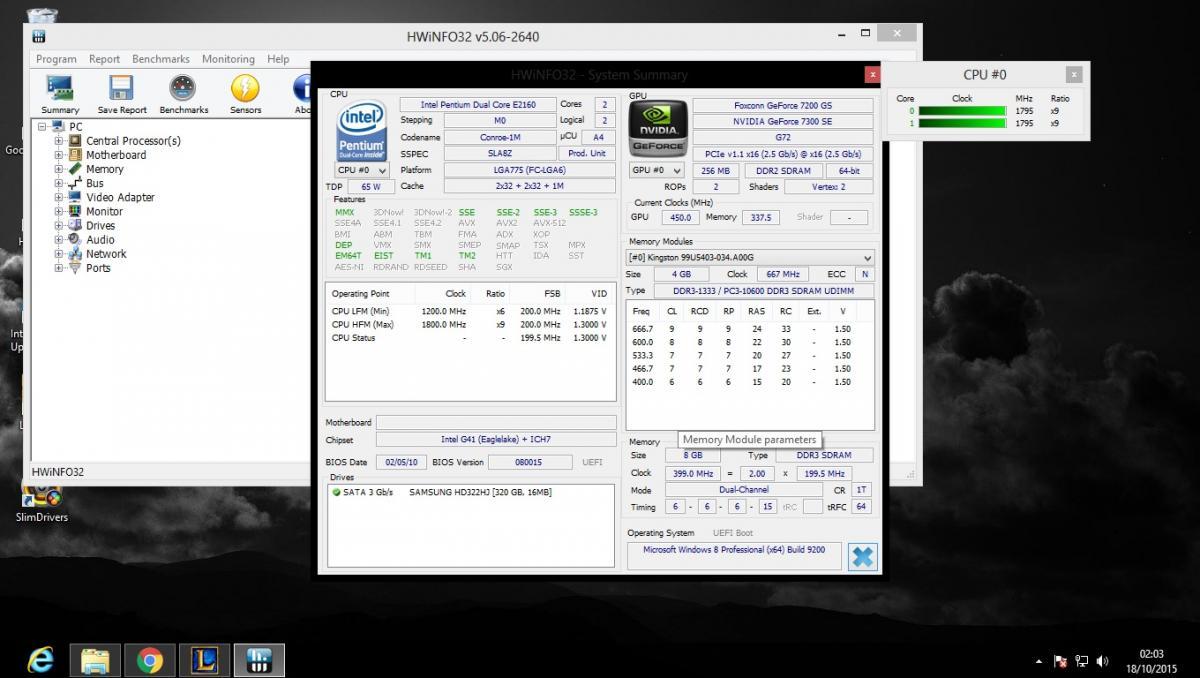1200x678 pixels.
Task: Click the NVIDIA GeForce 7300 SE field
Action: [783, 121]
